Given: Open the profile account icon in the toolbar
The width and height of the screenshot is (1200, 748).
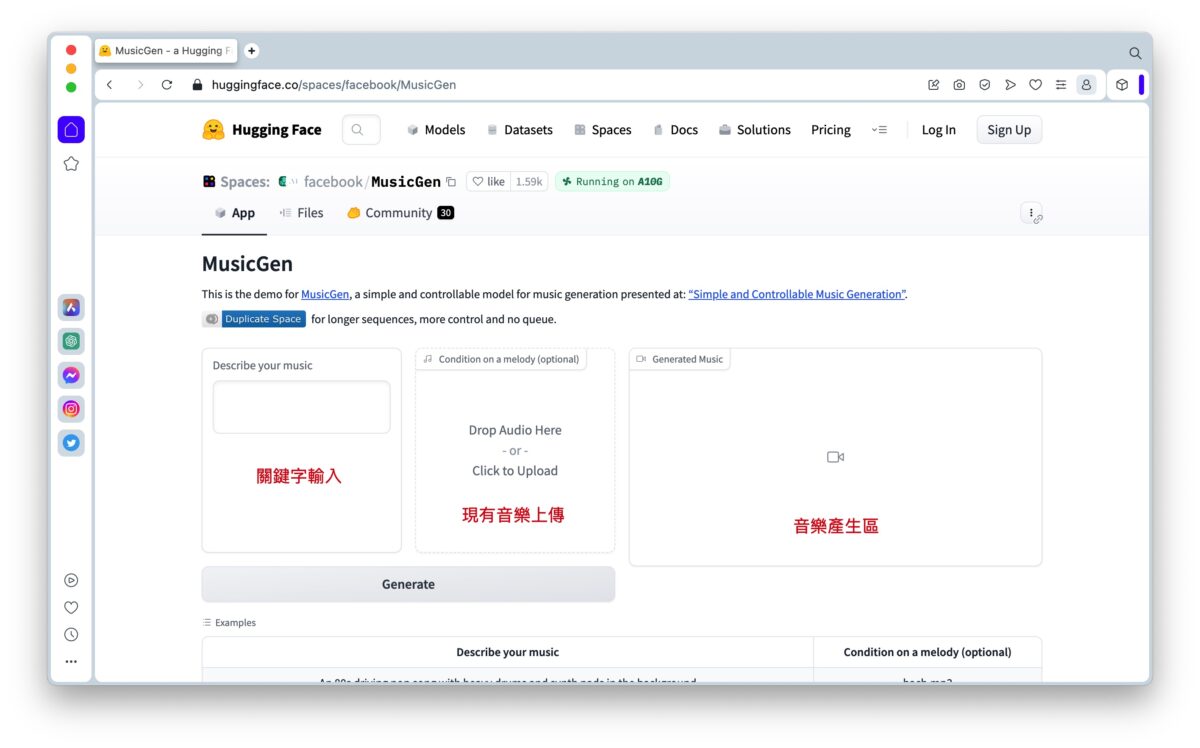Looking at the screenshot, I should 1086,85.
